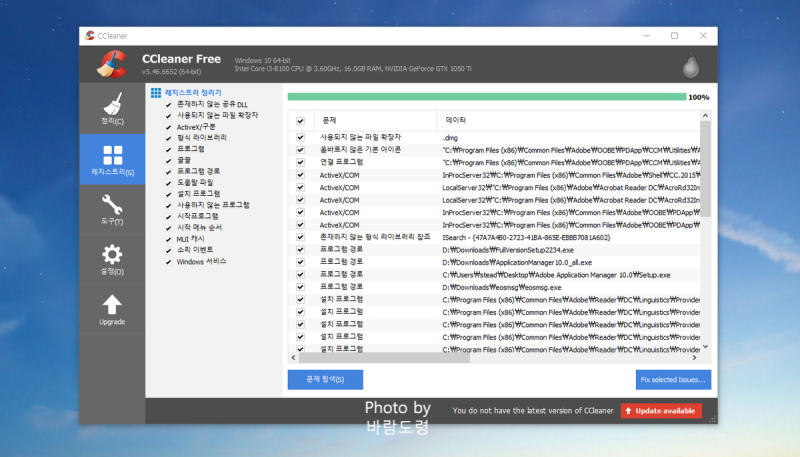Click the results list vertical scrollbar thumb
This screenshot has height=457, width=800.
705,168
